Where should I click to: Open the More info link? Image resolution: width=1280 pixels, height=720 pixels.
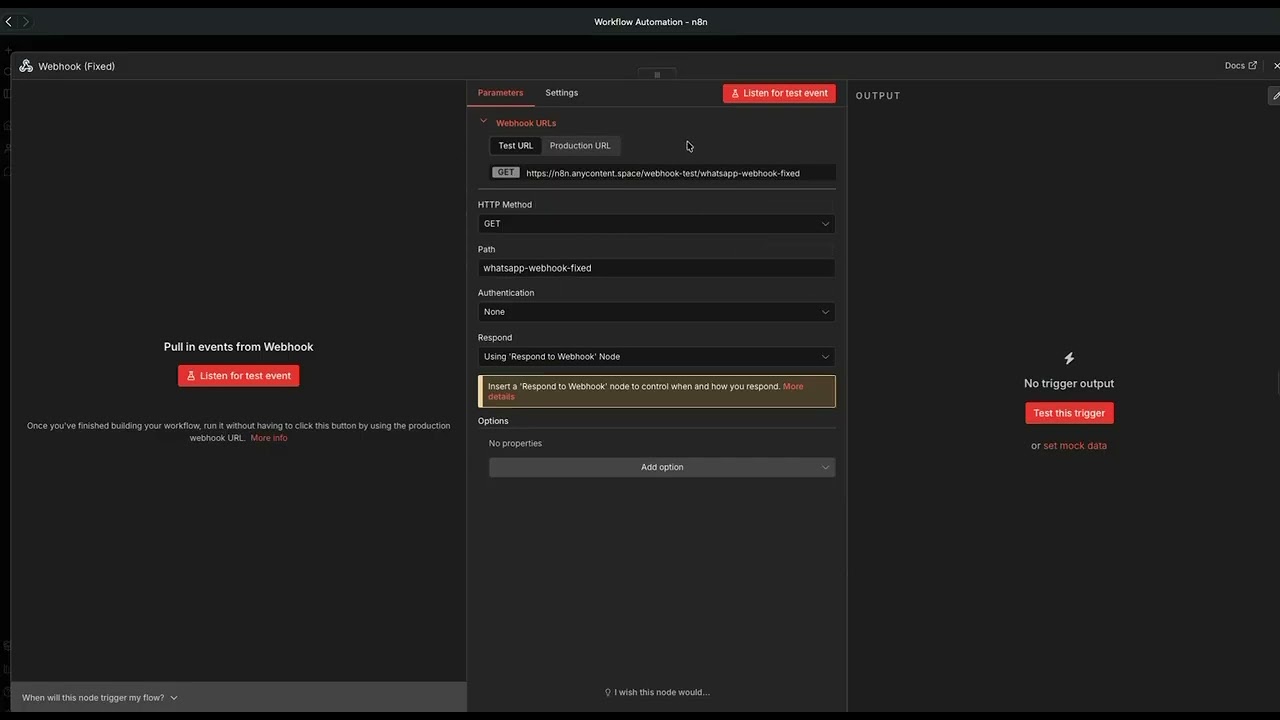pos(269,438)
